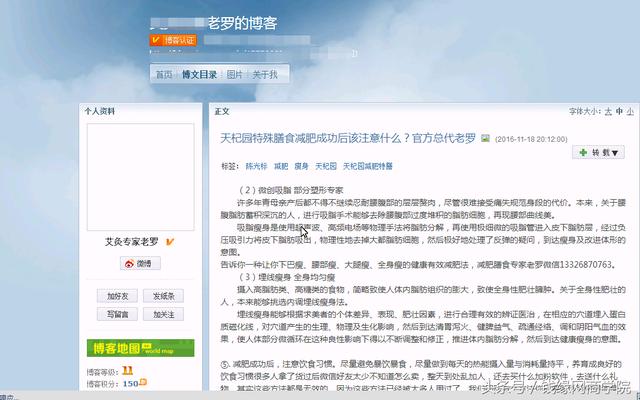
Task: Open the 关于我 about tab
Action: [x=265, y=75]
